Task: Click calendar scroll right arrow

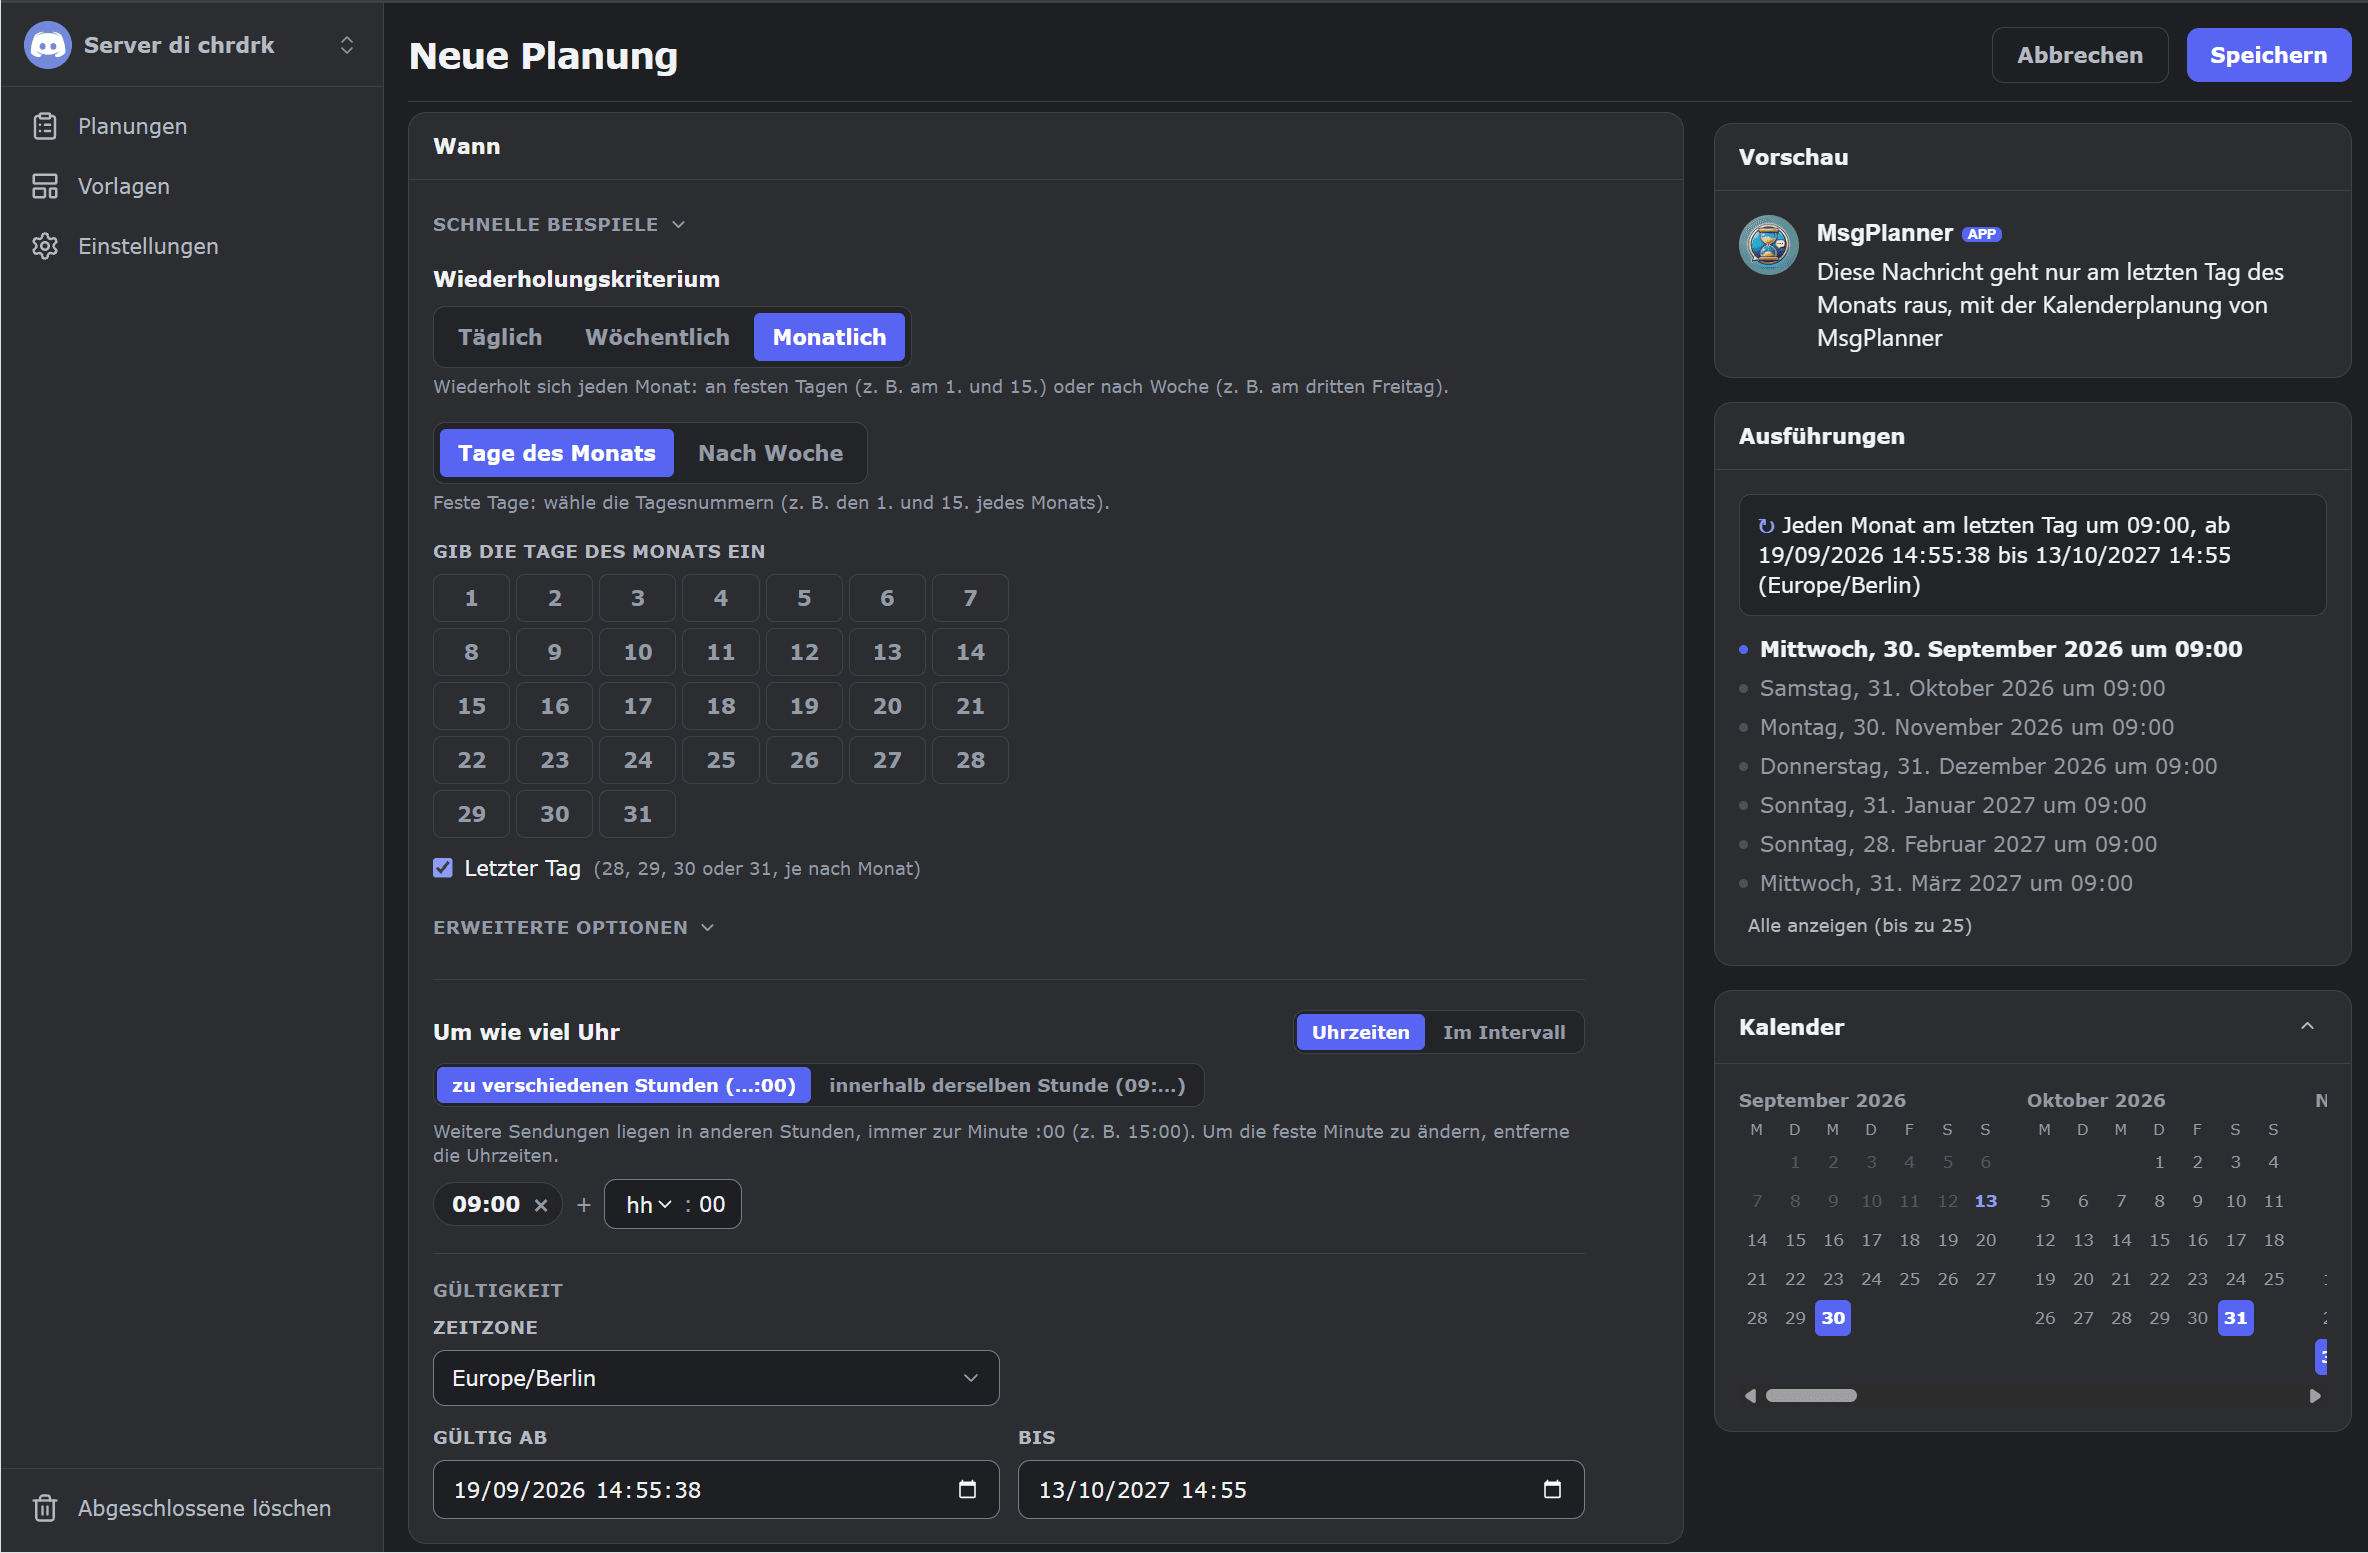Action: tap(2315, 1396)
